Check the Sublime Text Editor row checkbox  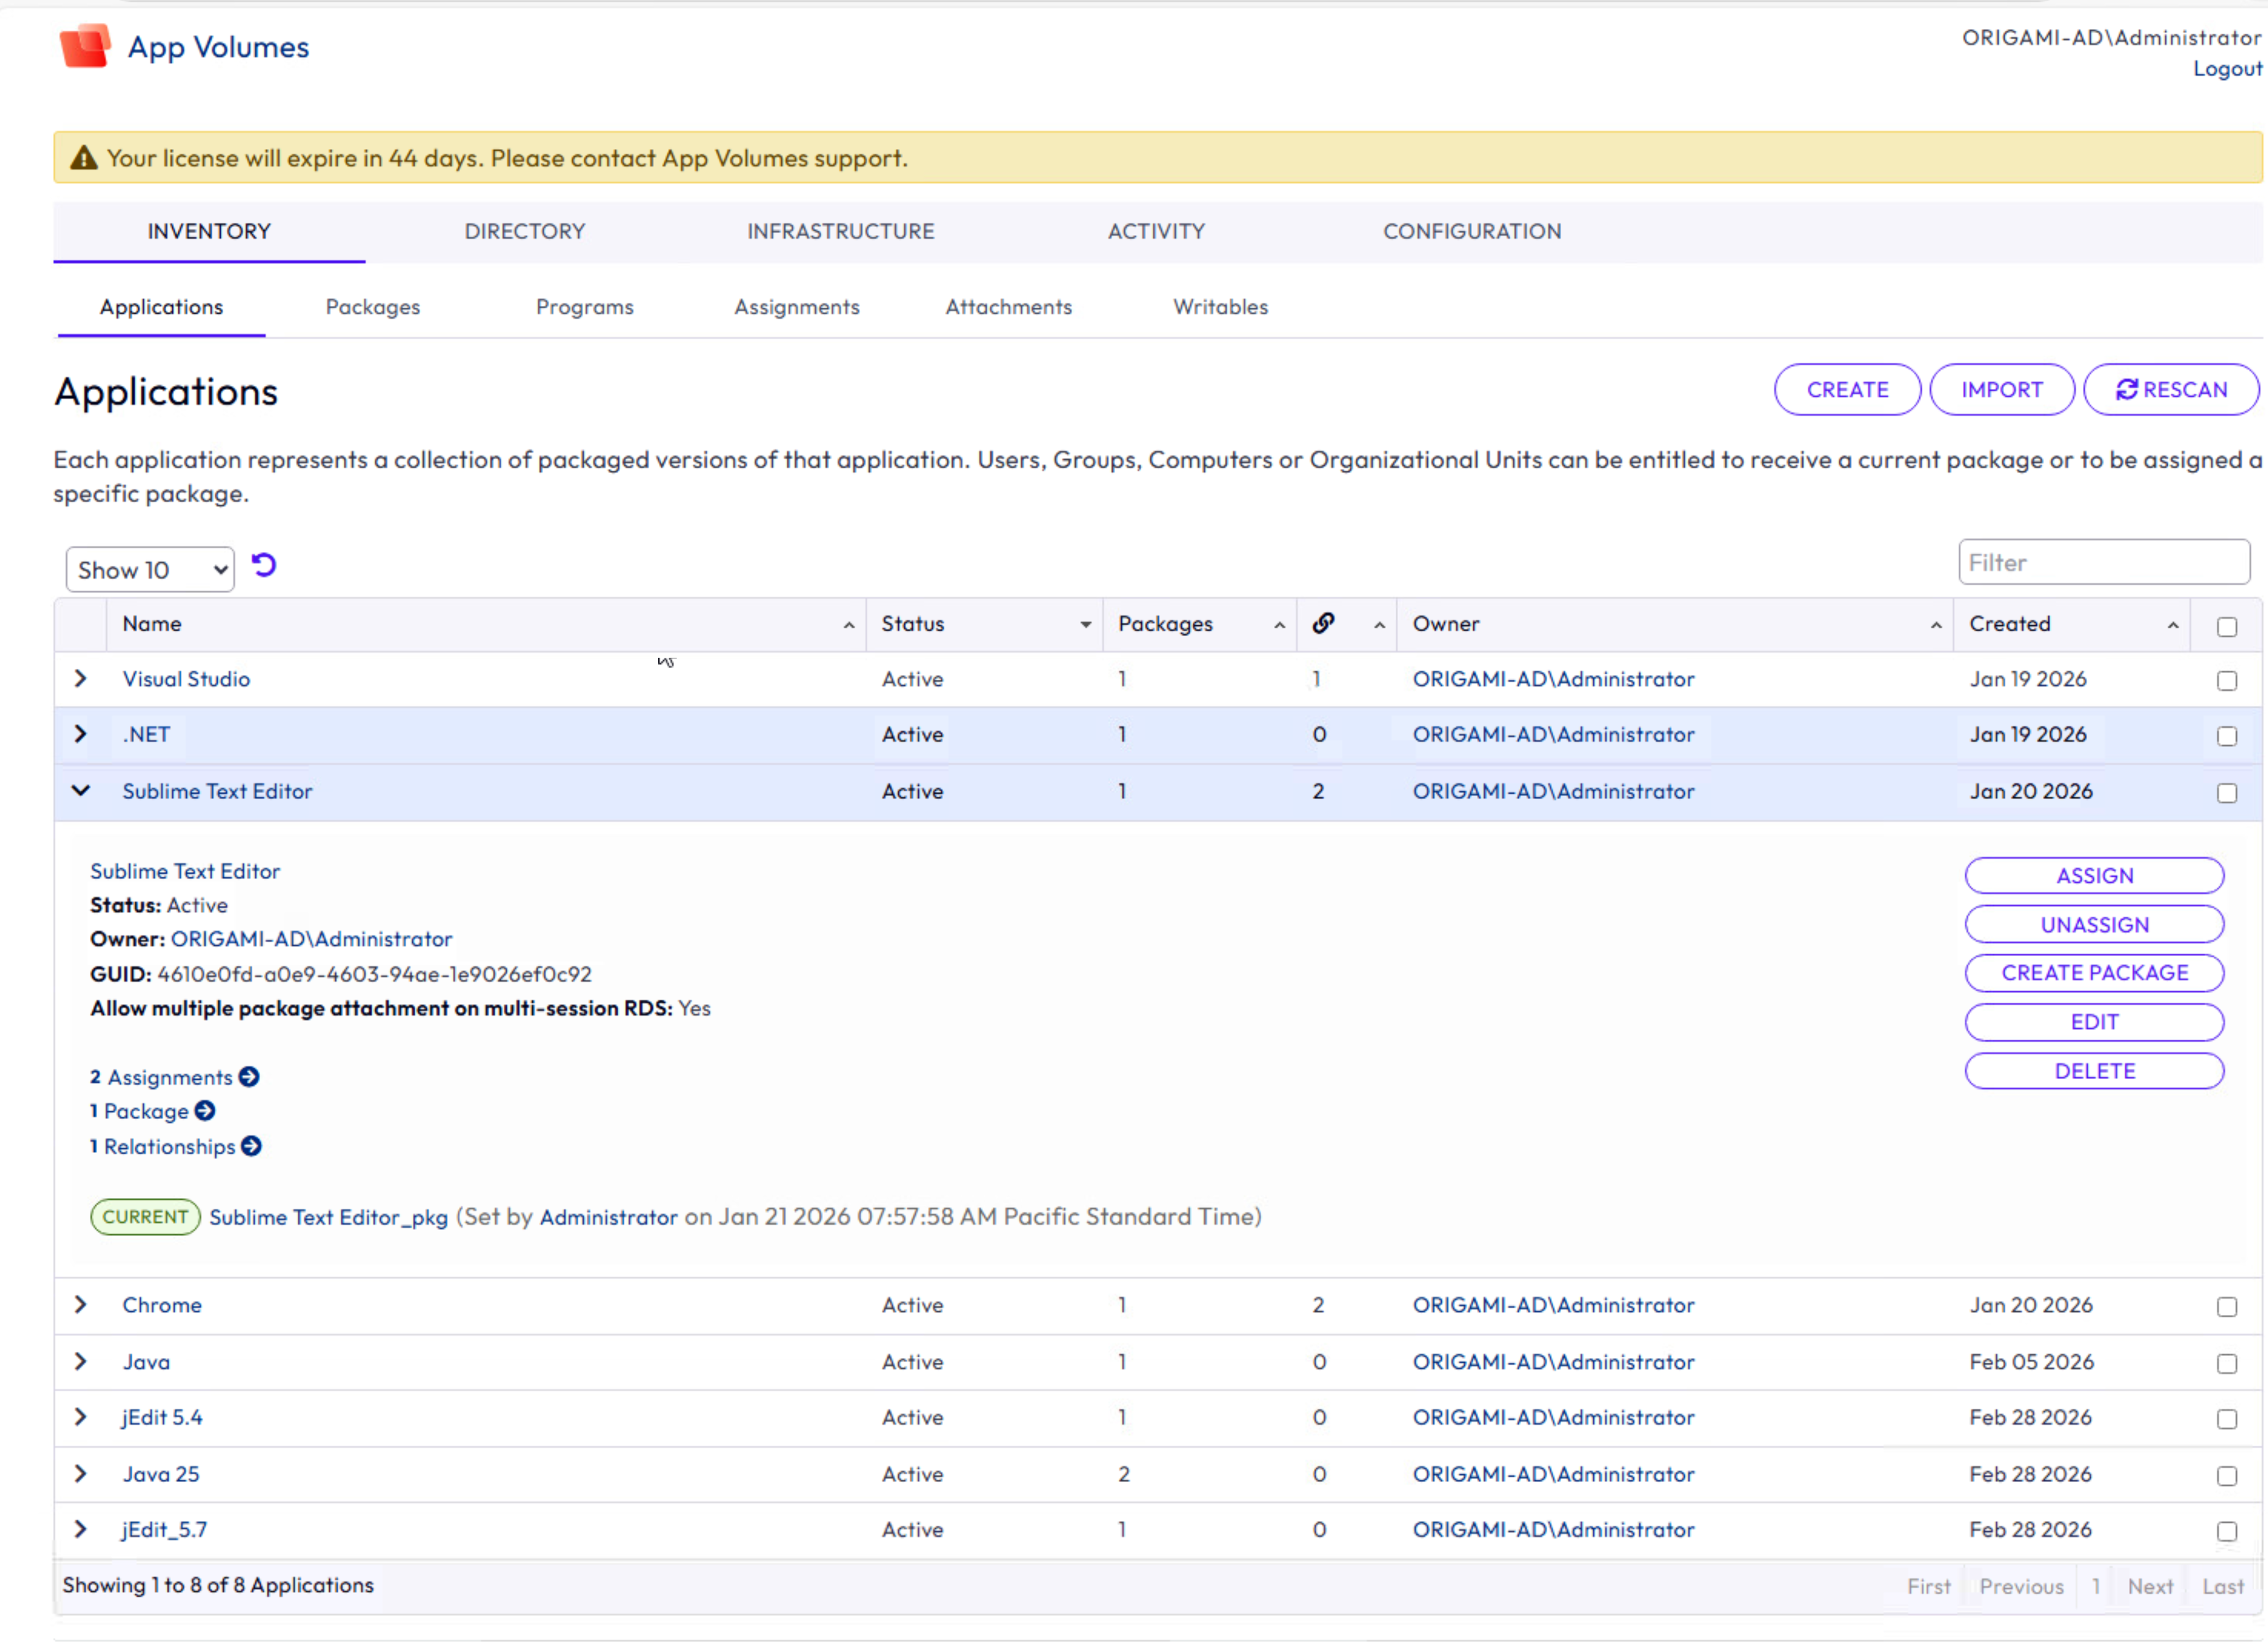click(x=2227, y=793)
